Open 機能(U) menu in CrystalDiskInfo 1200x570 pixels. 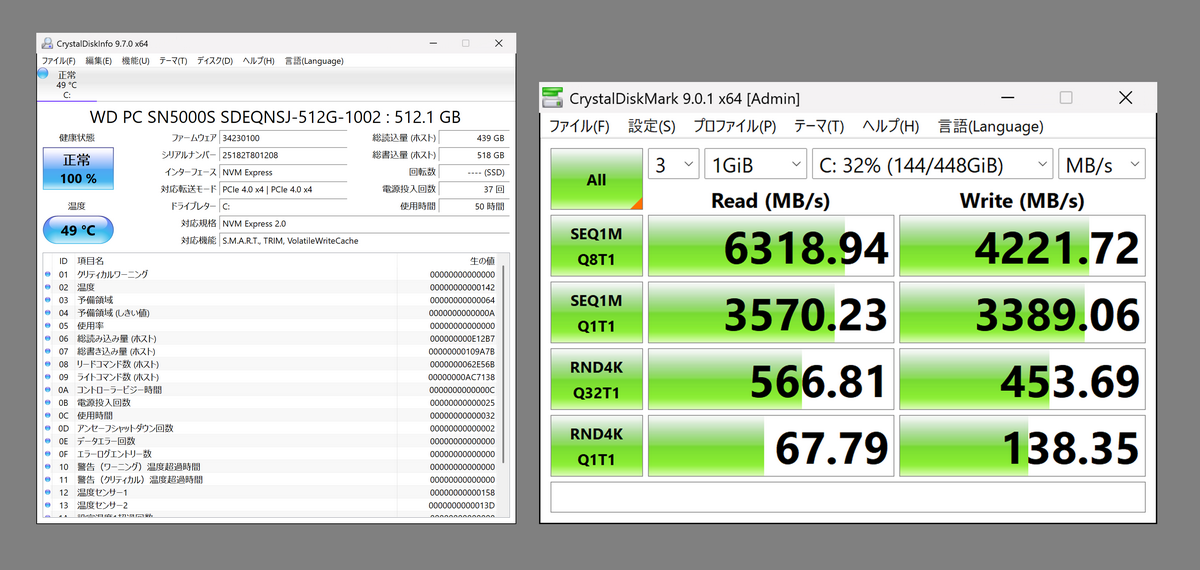135,61
